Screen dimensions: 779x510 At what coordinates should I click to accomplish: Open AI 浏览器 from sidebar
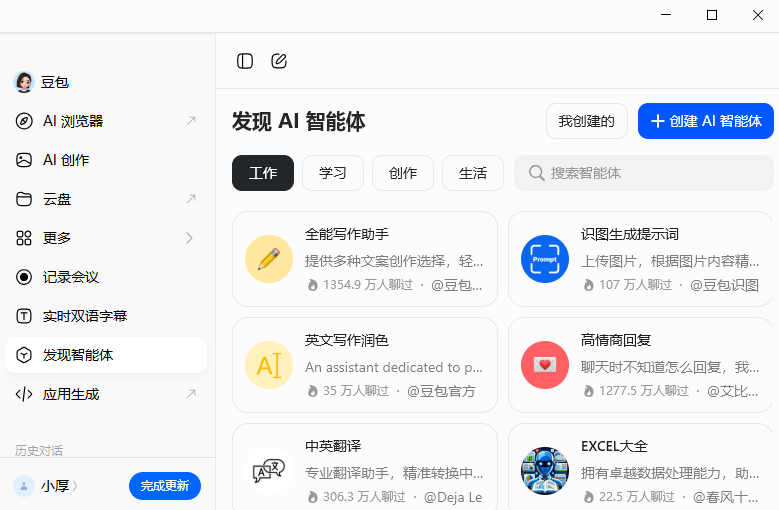click(x=106, y=121)
